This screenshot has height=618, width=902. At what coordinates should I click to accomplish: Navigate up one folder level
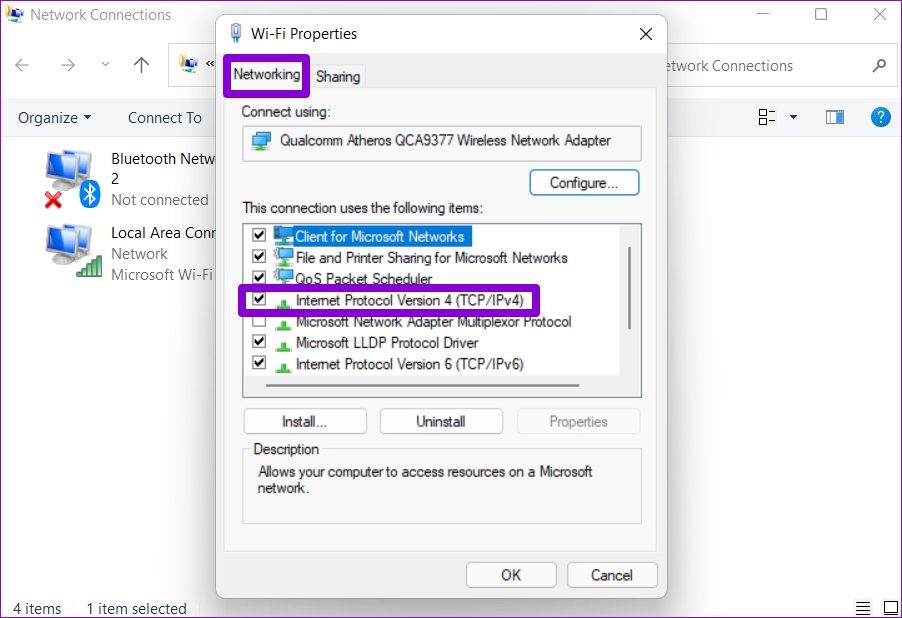(x=142, y=64)
